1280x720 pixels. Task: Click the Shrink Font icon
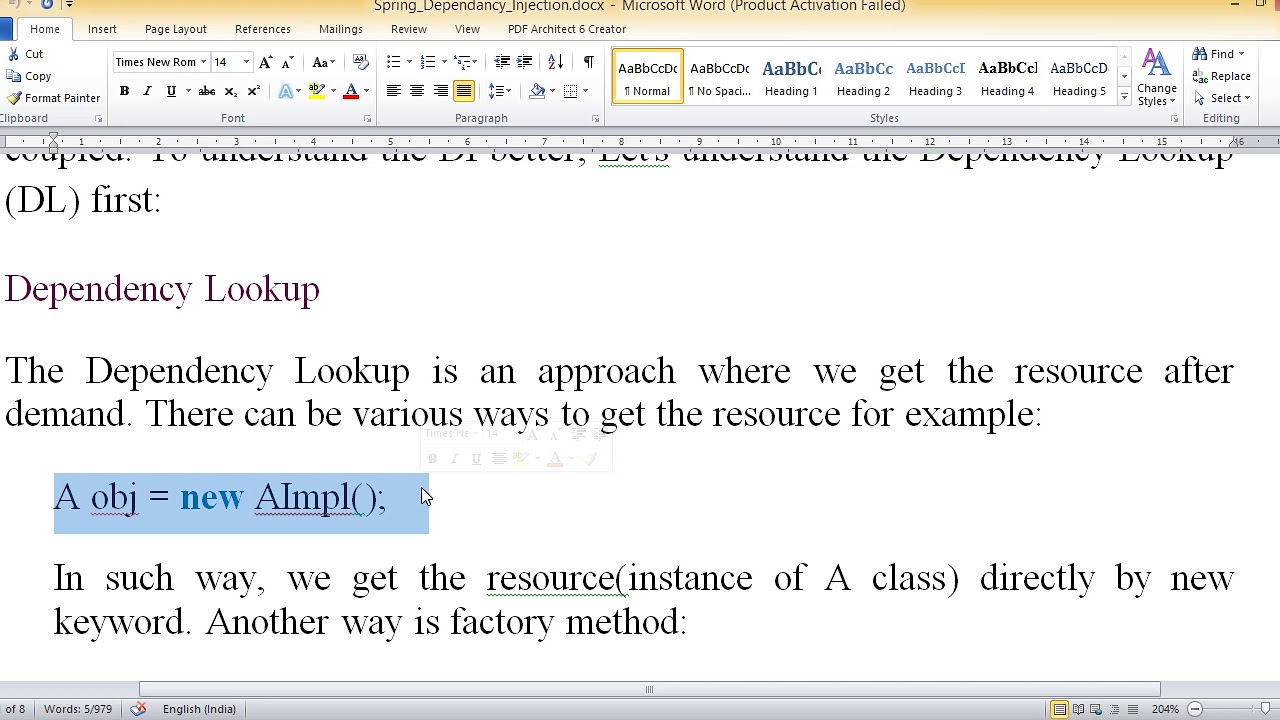[287, 62]
